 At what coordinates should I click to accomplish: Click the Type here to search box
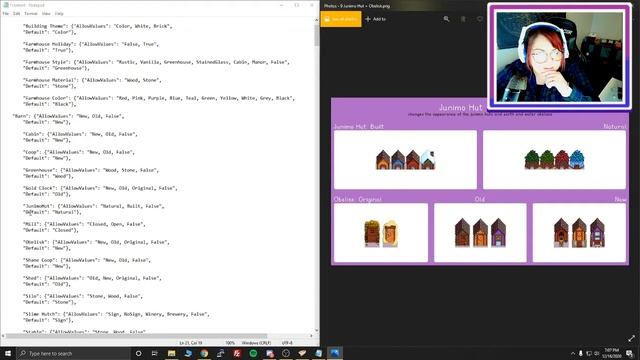[x=73, y=353]
